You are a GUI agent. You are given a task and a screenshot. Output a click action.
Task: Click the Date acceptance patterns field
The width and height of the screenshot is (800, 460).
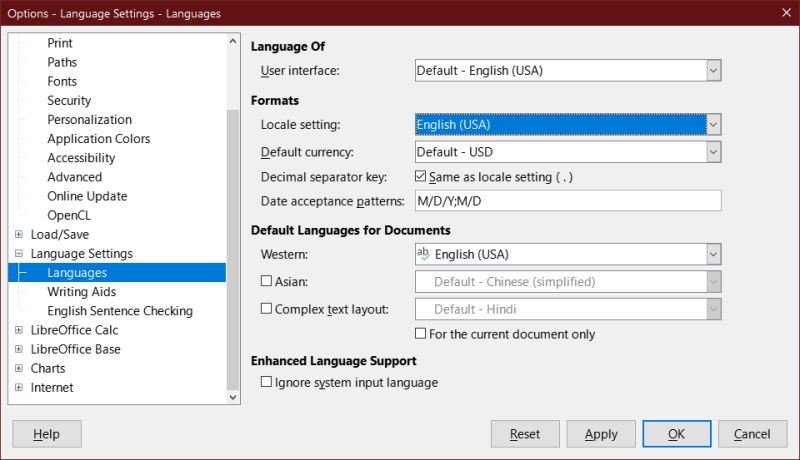[x=568, y=201]
